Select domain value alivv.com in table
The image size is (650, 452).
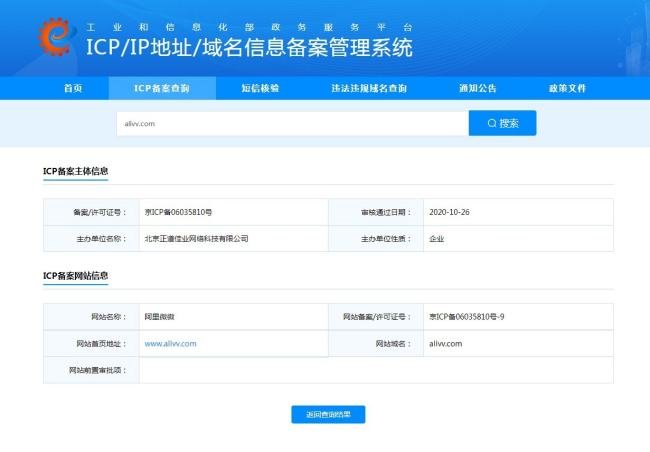pos(446,343)
